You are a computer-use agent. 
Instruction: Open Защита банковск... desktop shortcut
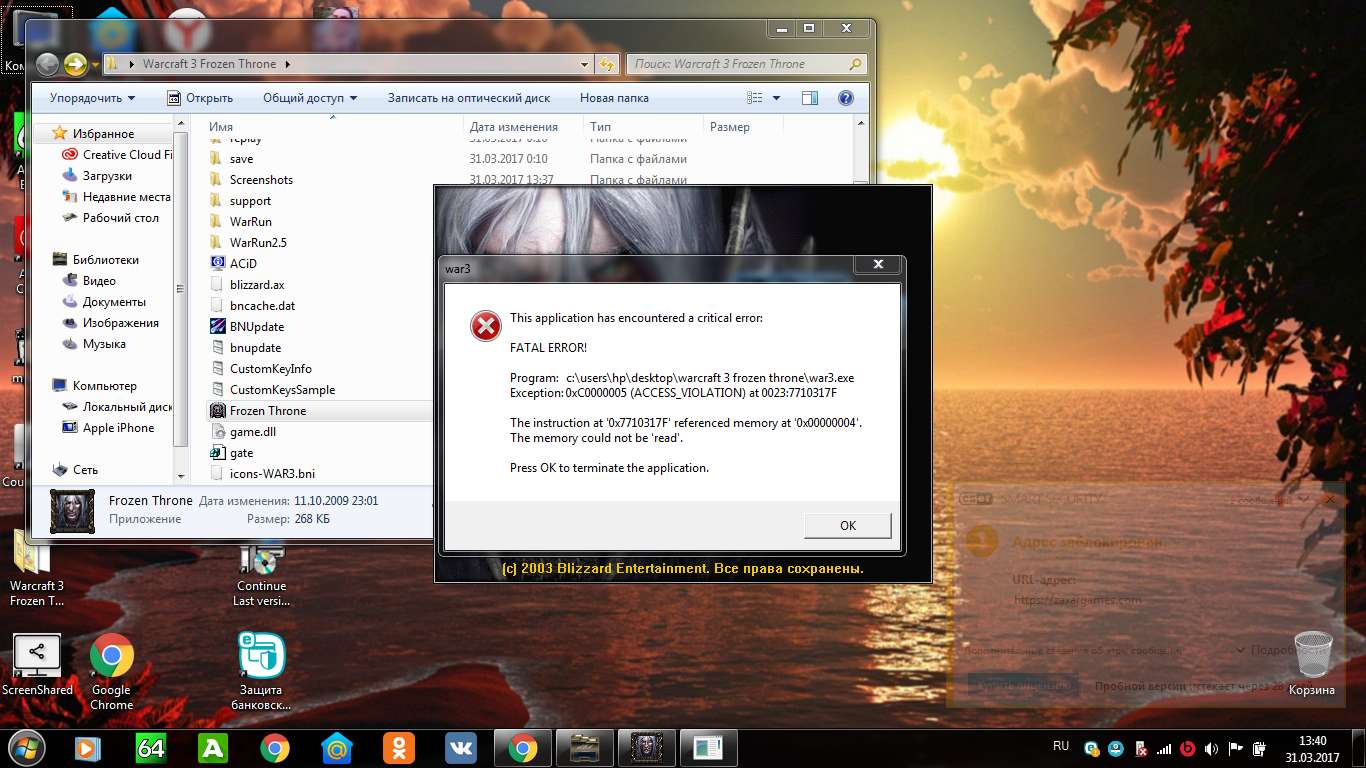[x=261, y=672]
